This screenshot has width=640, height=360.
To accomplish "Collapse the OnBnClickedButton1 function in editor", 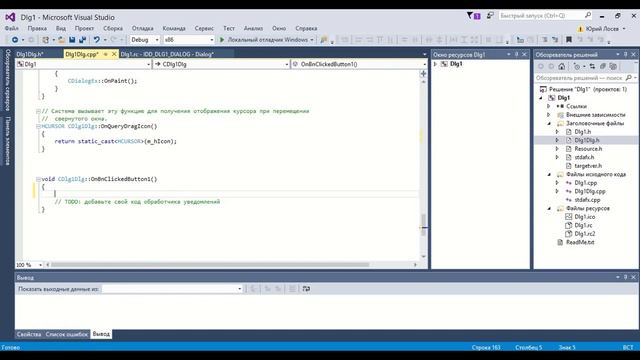I will click(38, 179).
